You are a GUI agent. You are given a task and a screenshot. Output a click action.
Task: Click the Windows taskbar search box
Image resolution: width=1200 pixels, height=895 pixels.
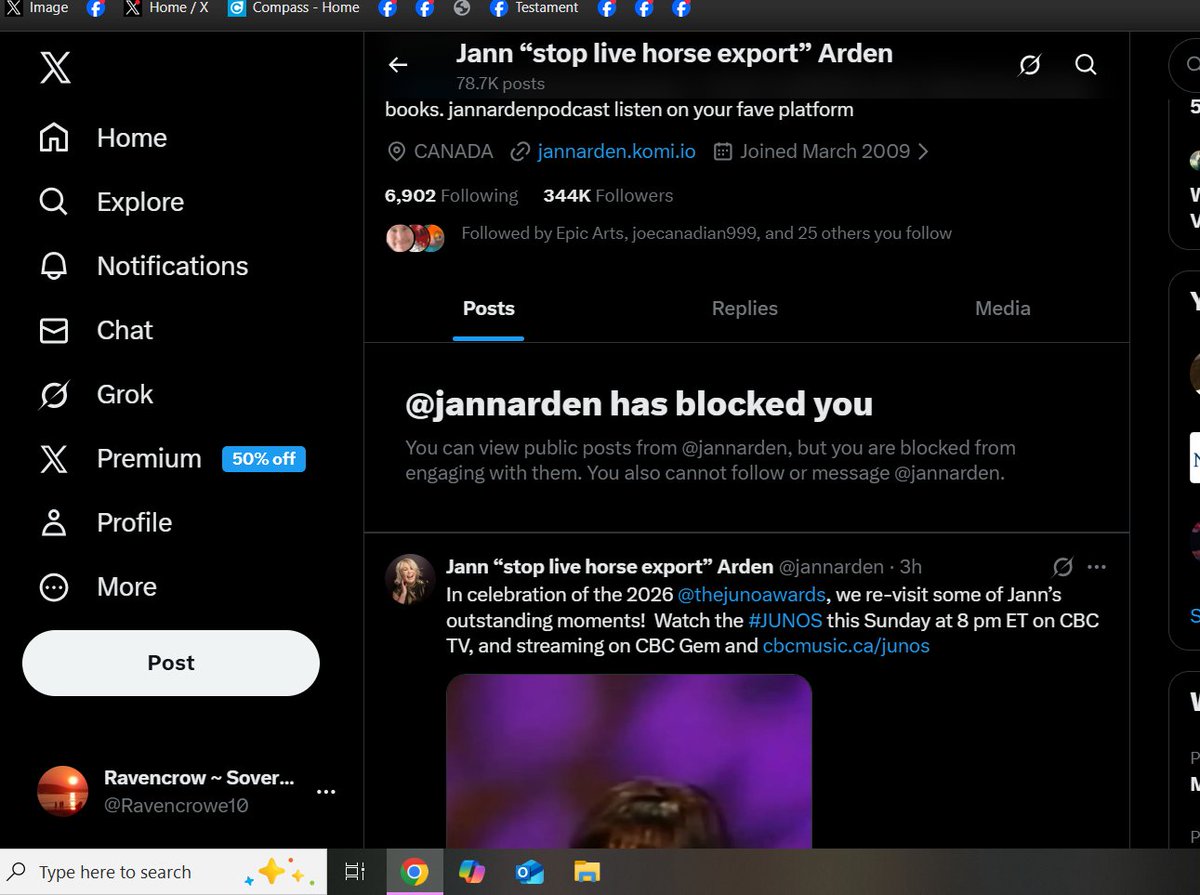pyautogui.click(x=163, y=872)
